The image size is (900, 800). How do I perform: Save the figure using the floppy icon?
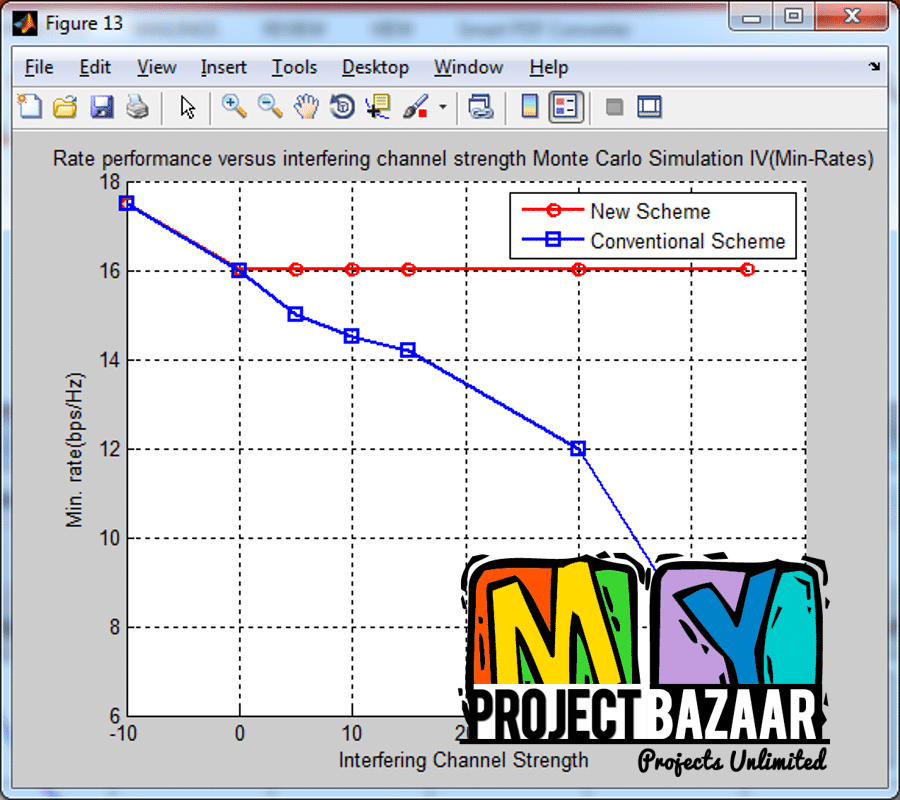(x=102, y=107)
